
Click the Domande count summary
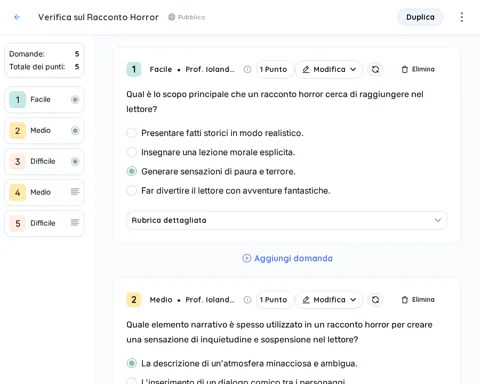[x=44, y=54]
